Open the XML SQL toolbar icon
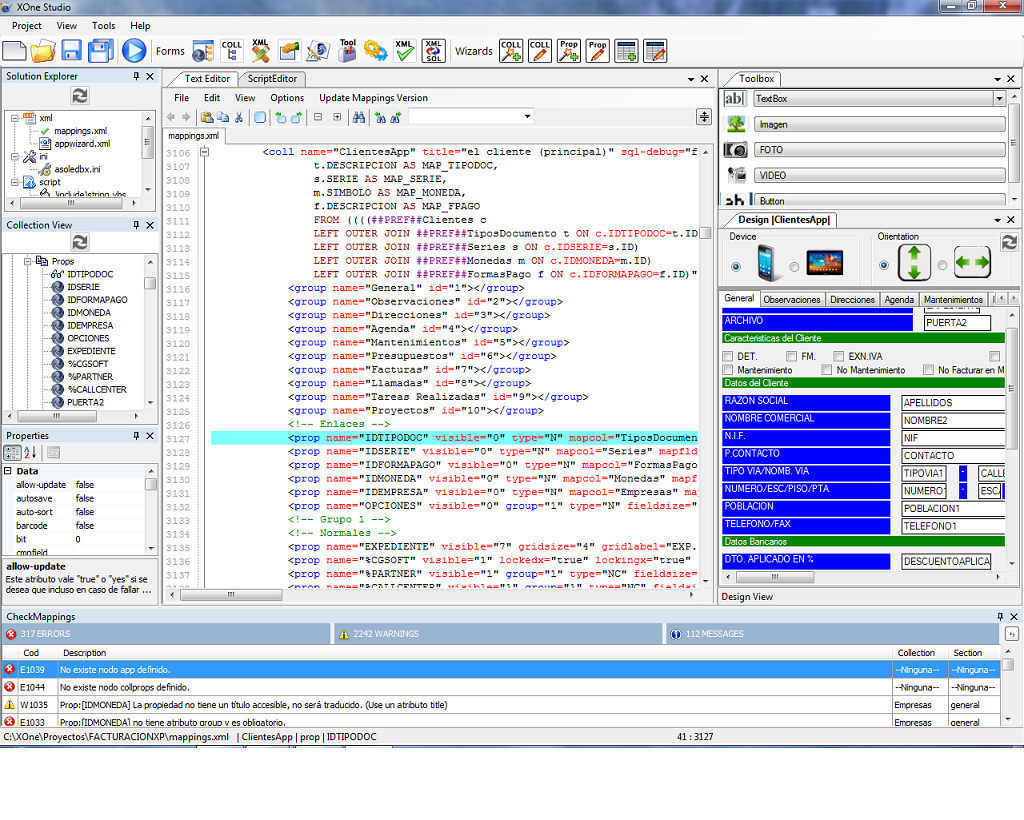This screenshot has height=820, width=1024. 434,51
